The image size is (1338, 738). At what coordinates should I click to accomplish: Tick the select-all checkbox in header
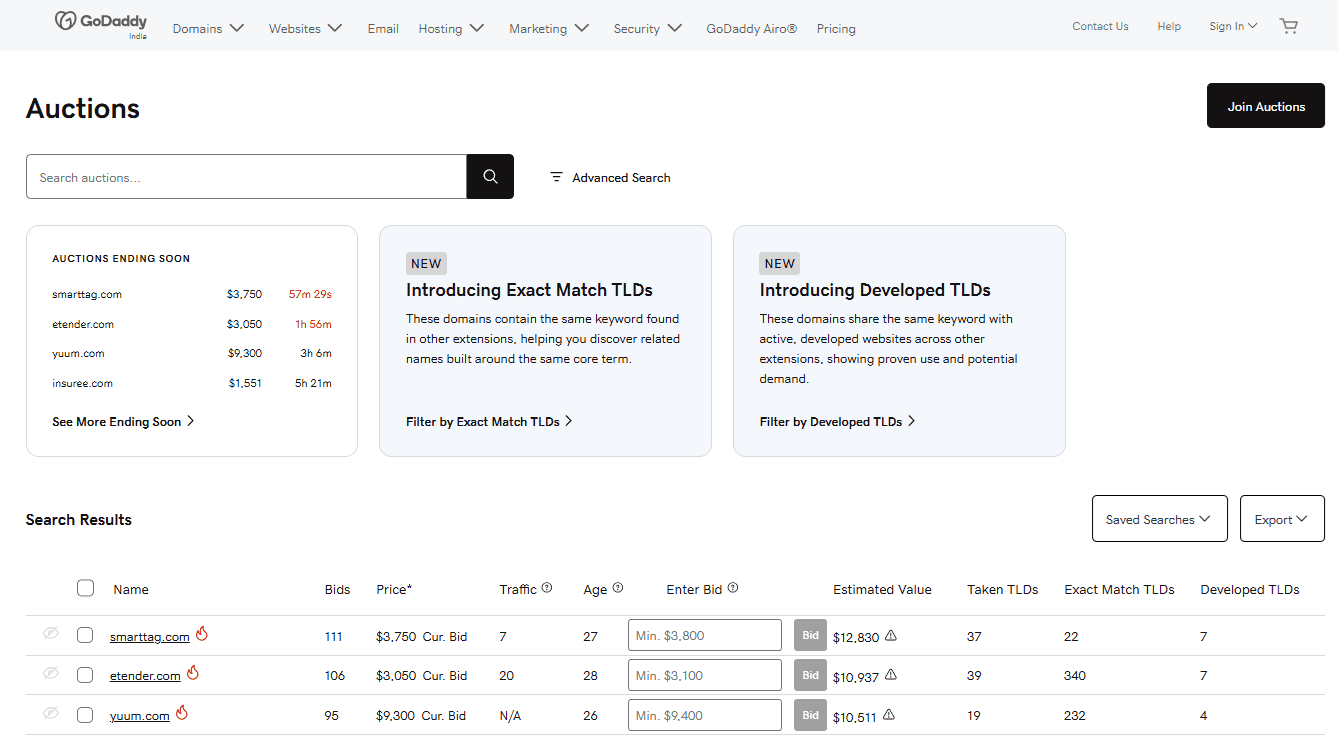[85, 588]
